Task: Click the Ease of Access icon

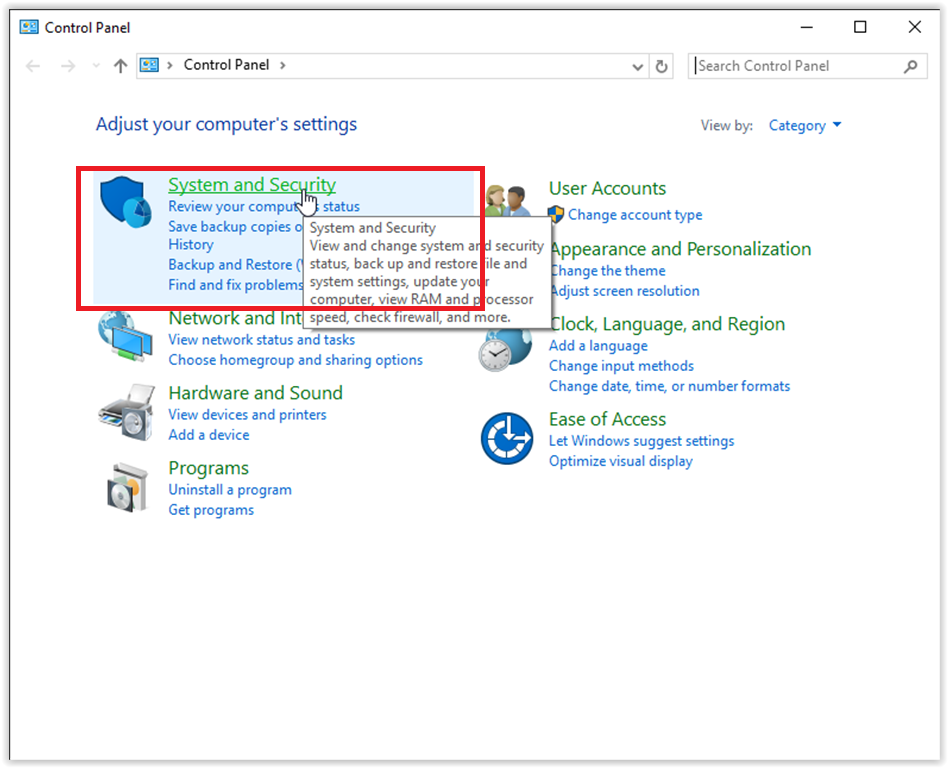Action: pyautogui.click(x=507, y=438)
